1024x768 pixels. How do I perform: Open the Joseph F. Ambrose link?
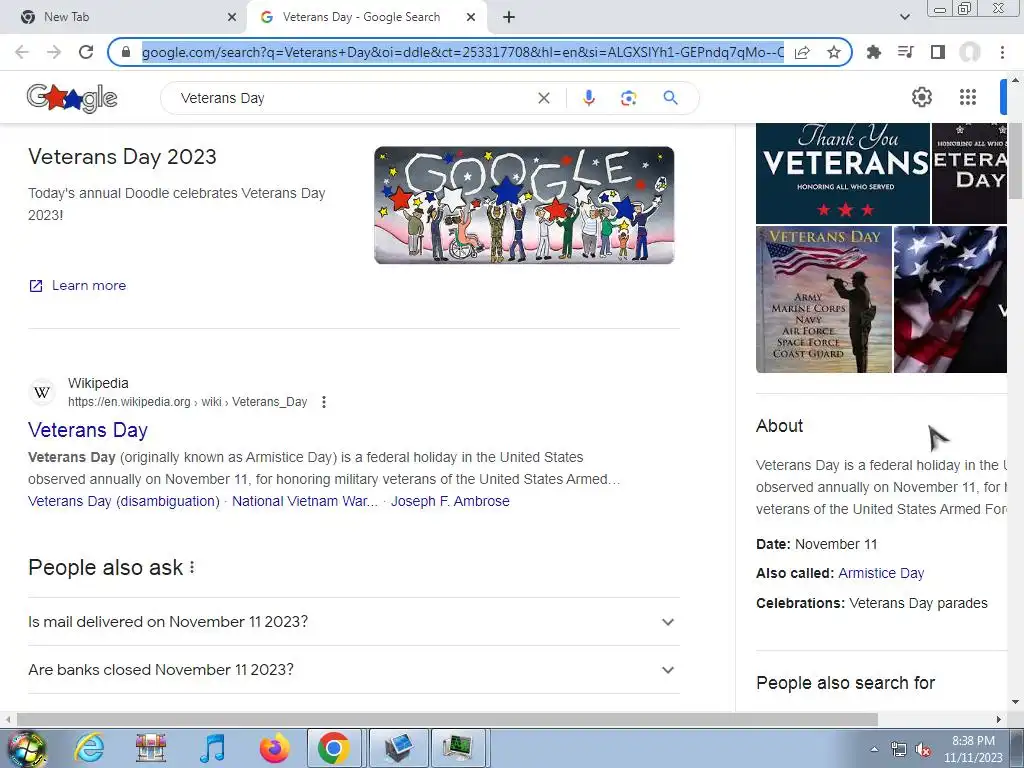(x=450, y=501)
